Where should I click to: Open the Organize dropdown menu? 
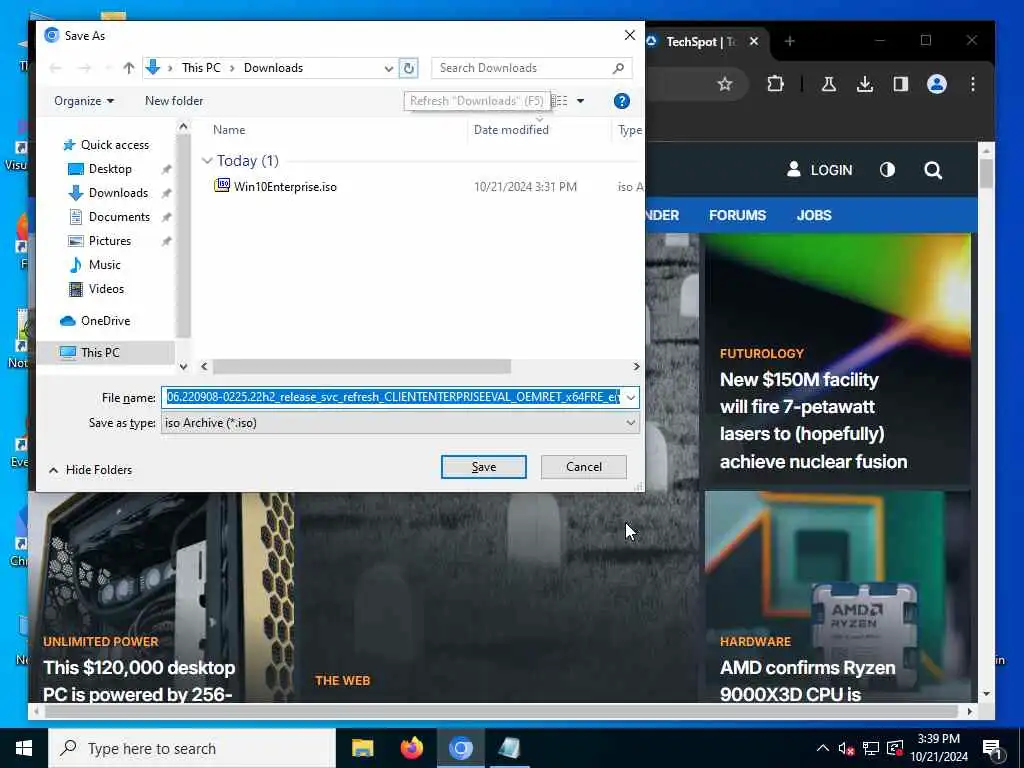(84, 101)
